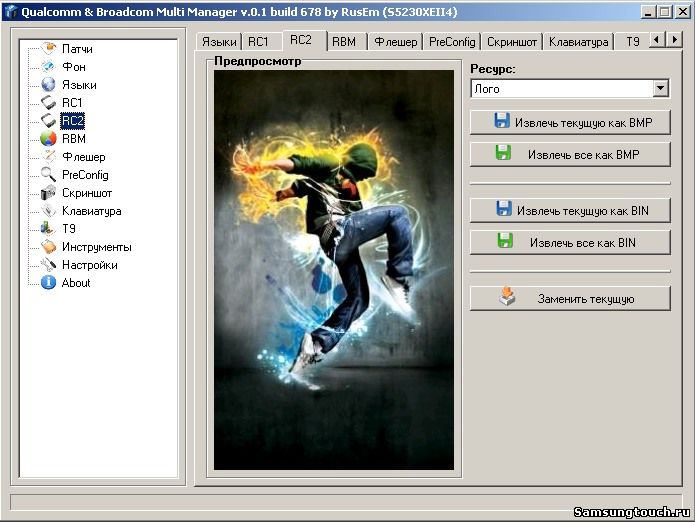The image size is (695, 522).
Task: Click Извлечь все как BIN button
Action: (x=570, y=242)
